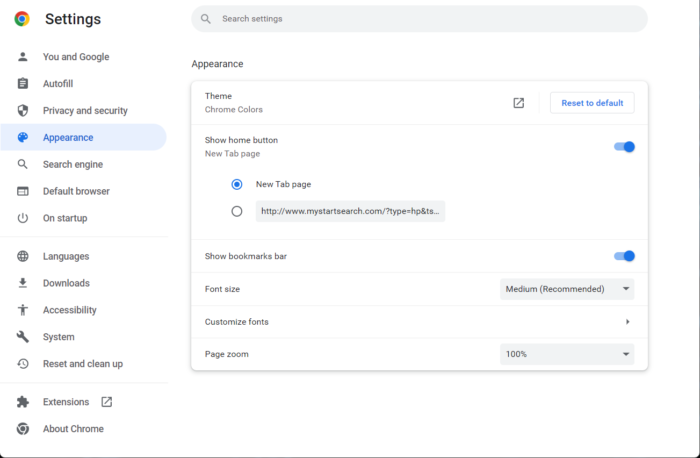
Task: Click the Search engine magnifier icon
Action: 22,164
